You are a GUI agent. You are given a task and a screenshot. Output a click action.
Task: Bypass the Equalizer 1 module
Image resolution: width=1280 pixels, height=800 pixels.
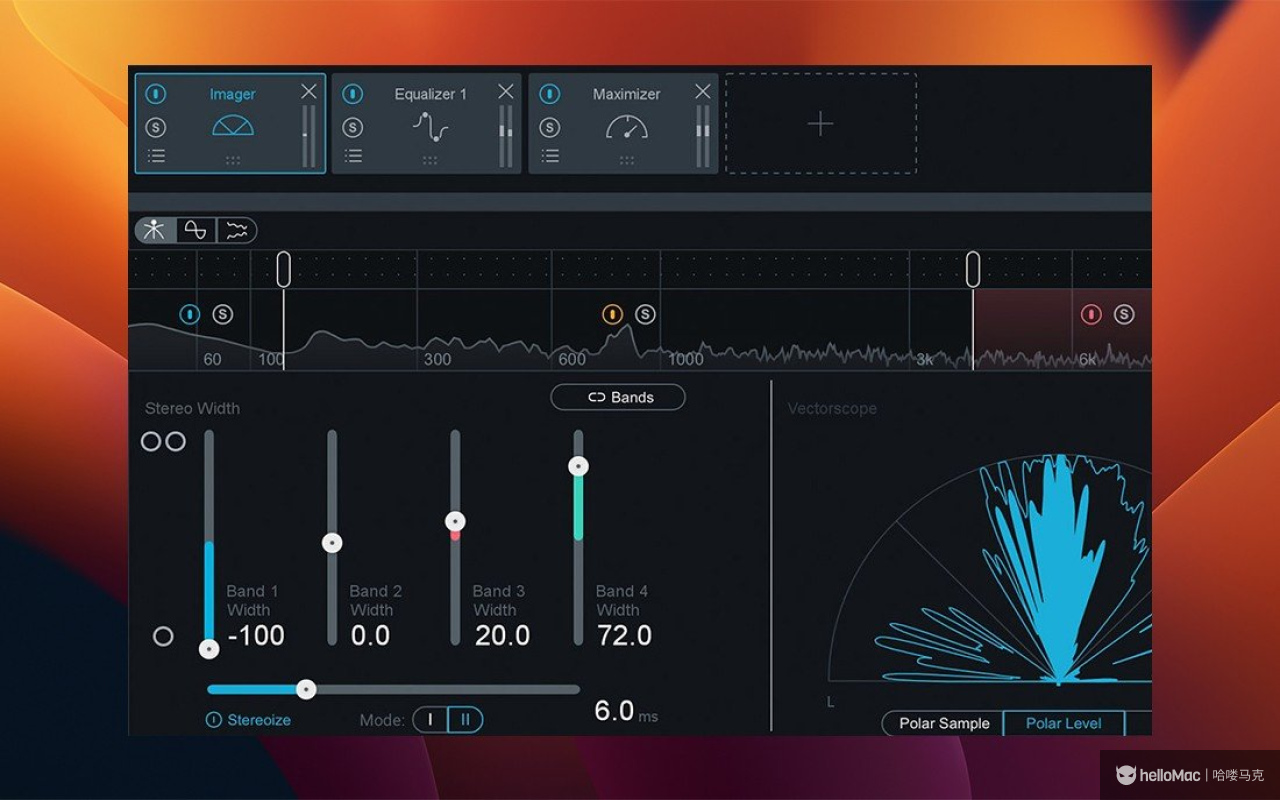pos(353,94)
